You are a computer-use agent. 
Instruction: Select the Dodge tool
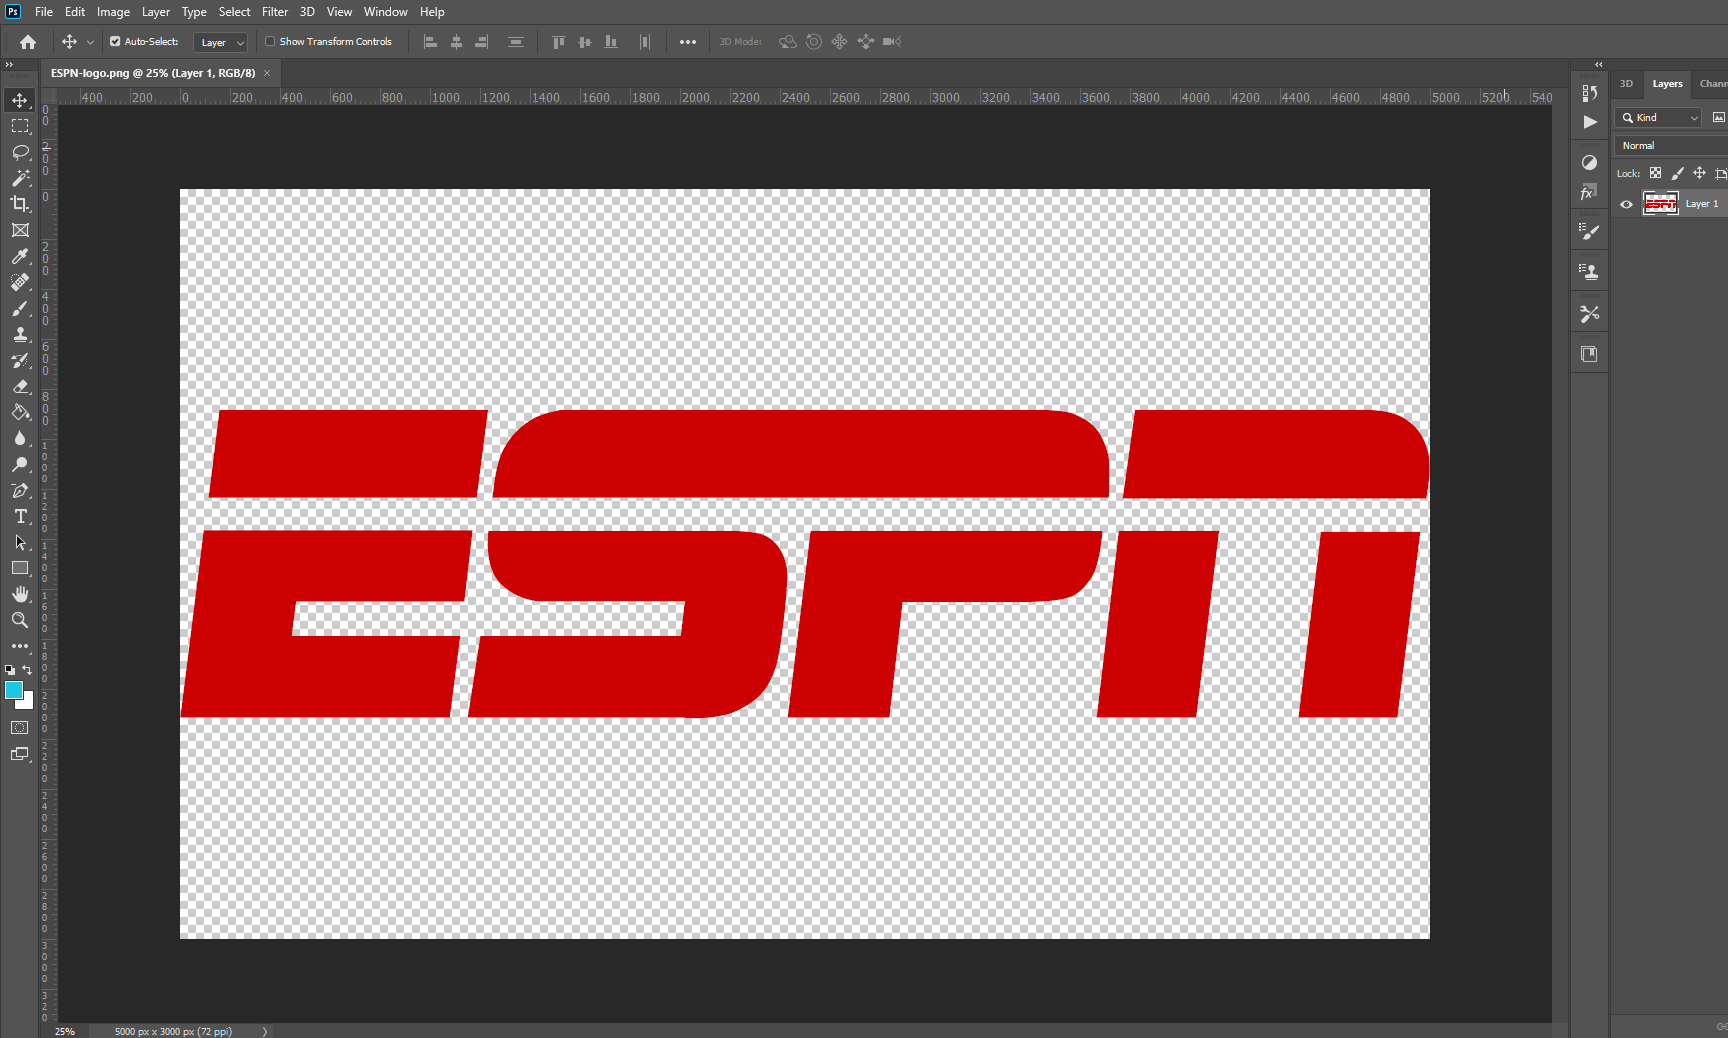coord(20,464)
